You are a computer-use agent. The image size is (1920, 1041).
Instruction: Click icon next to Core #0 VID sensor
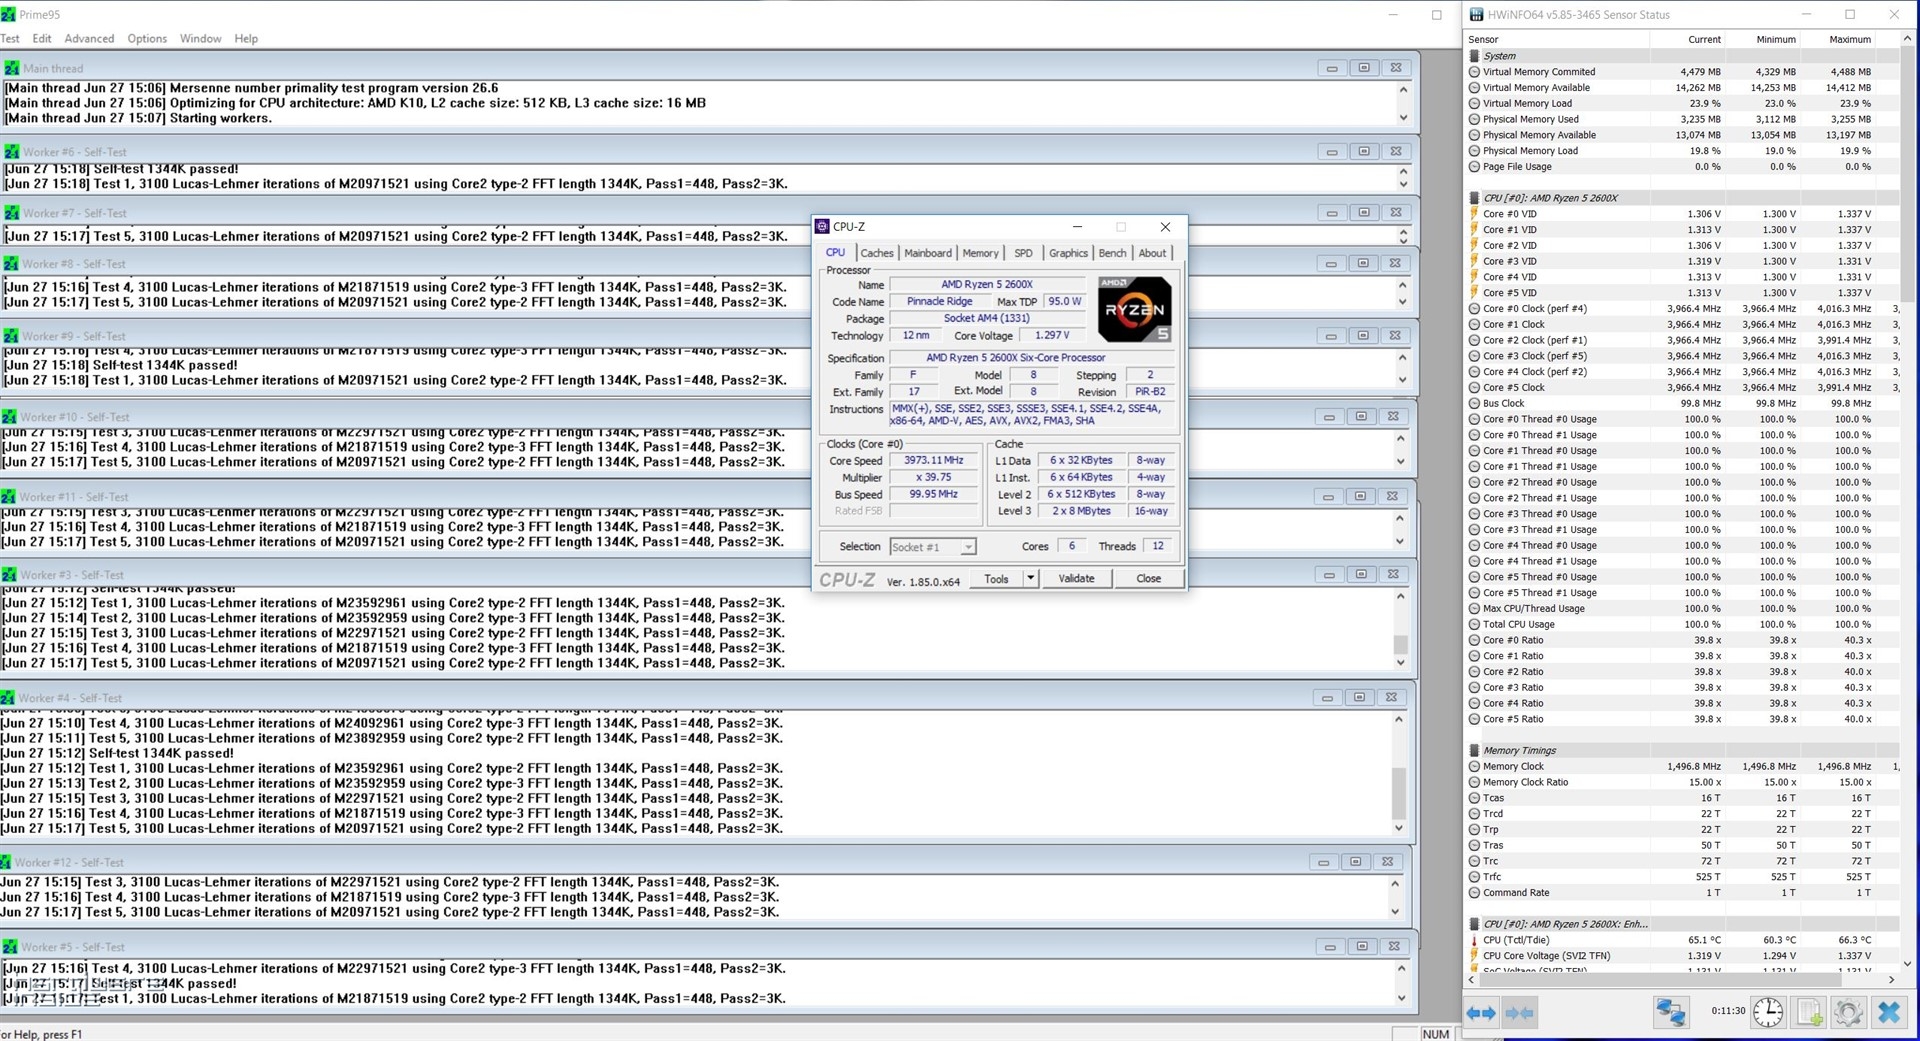point(1474,214)
